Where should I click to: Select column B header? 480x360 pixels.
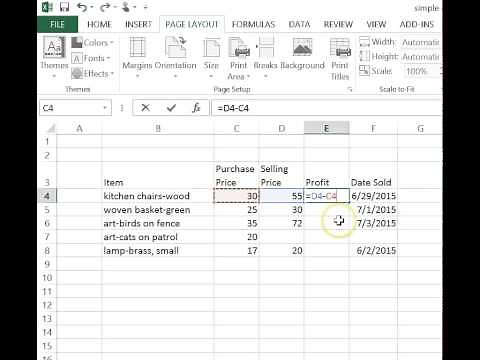(x=158, y=128)
